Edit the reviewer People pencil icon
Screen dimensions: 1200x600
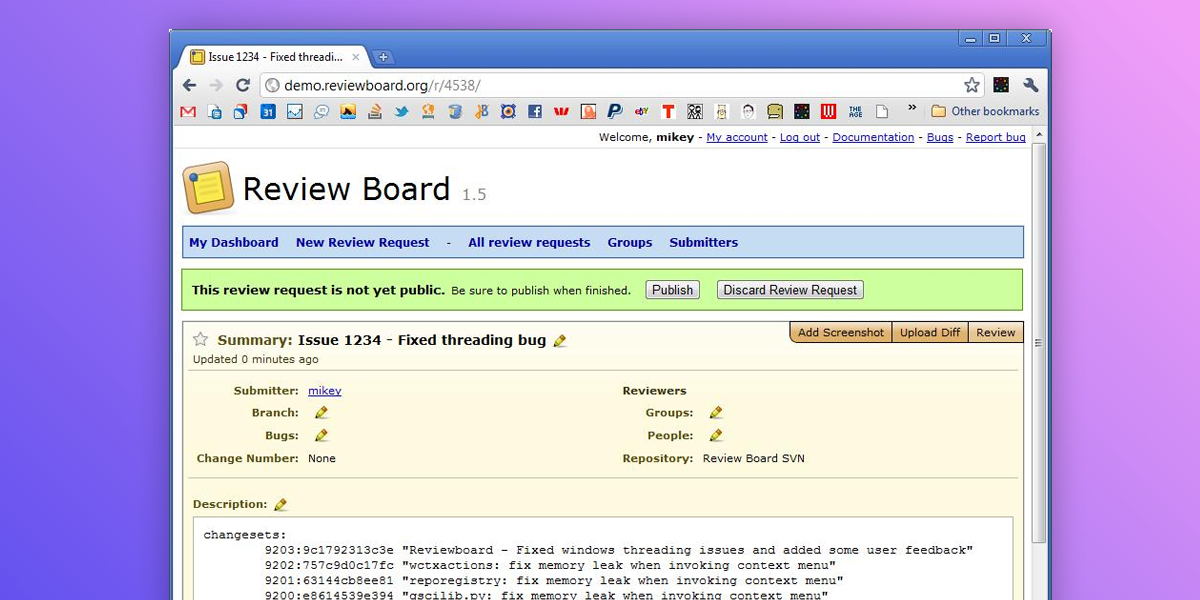pyautogui.click(x=716, y=436)
